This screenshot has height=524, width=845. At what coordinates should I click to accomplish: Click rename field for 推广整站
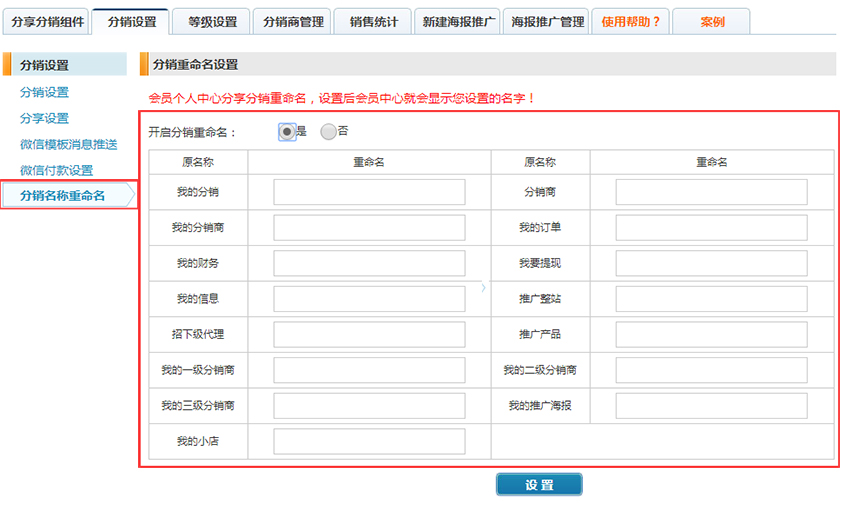711,299
